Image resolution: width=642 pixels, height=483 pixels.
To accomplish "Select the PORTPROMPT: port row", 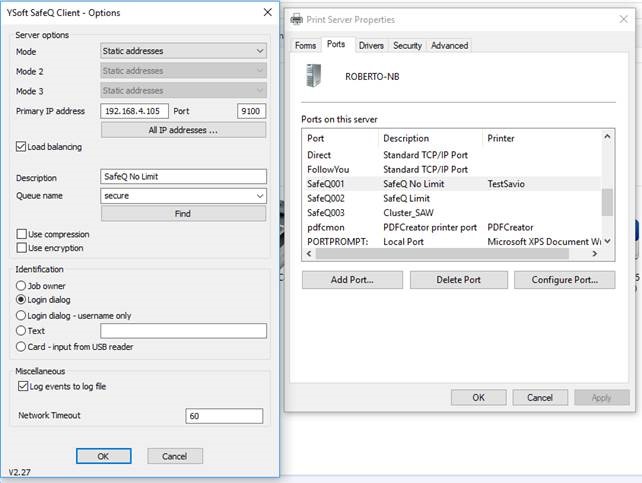I will 452,242.
